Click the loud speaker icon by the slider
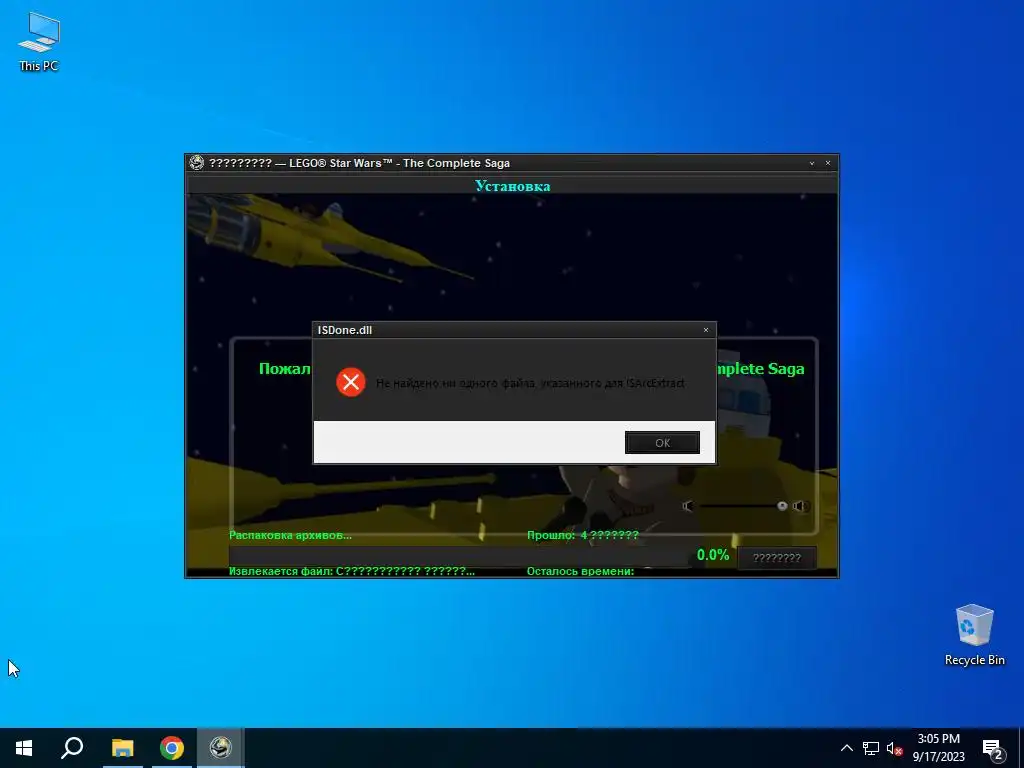The image size is (1024, 768). point(801,506)
